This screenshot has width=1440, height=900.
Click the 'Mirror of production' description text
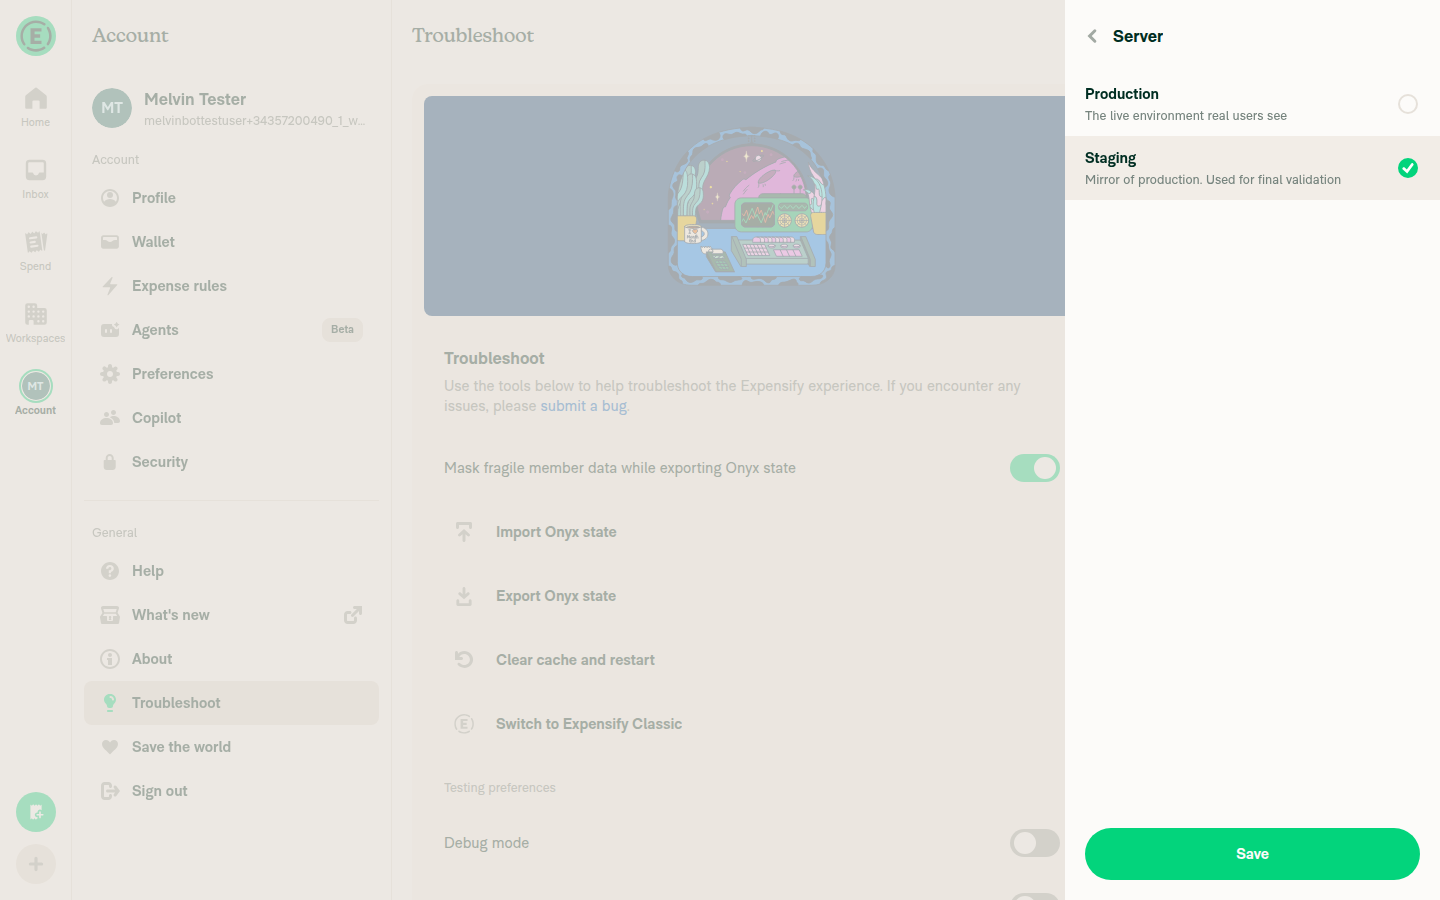point(1213,180)
